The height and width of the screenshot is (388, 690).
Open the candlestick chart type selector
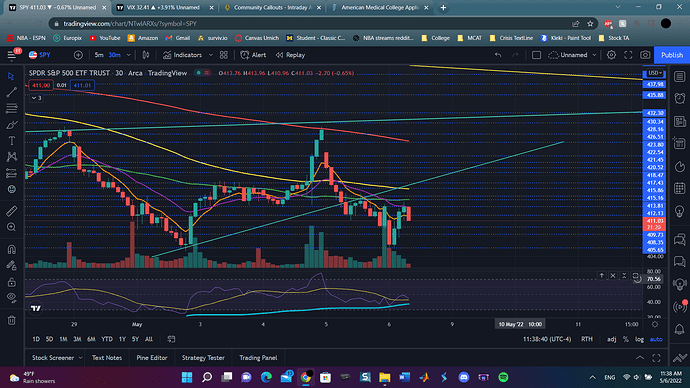[x=146, y=55]
